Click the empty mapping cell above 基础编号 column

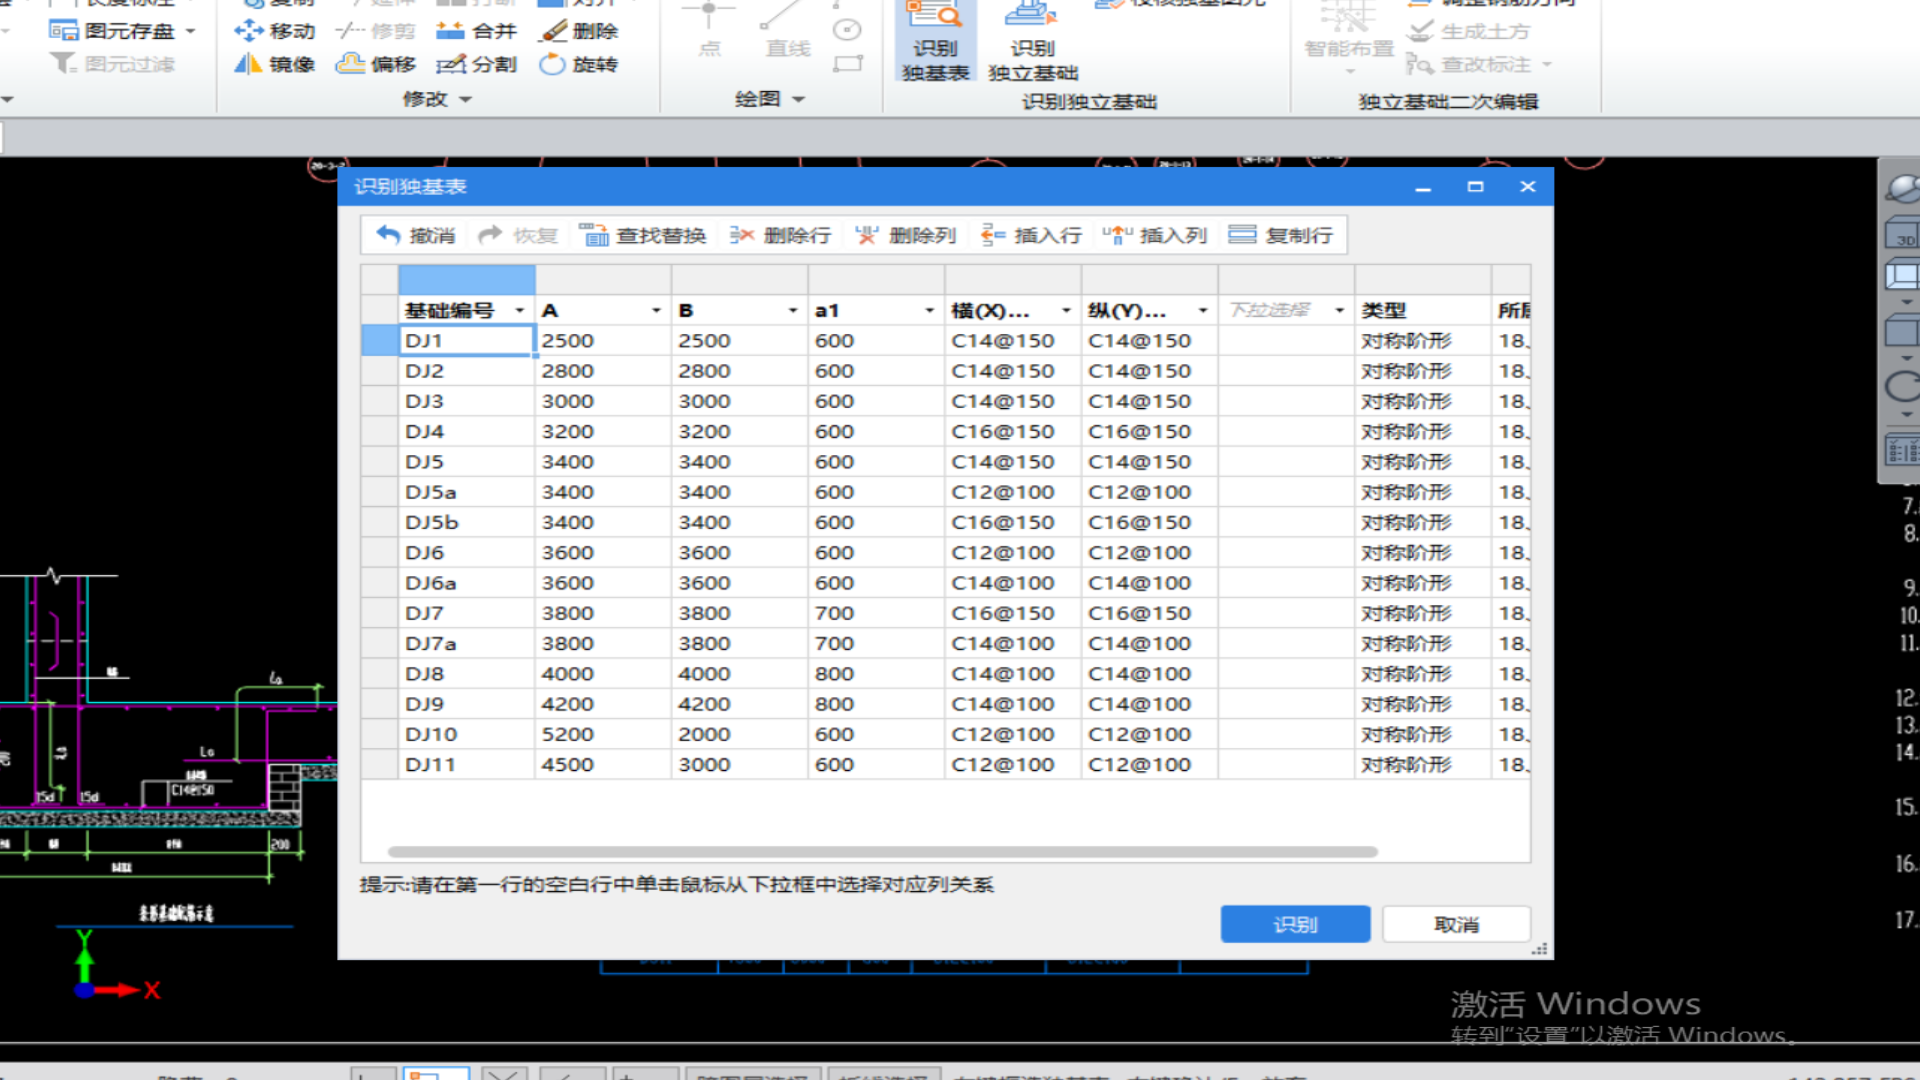click(466, 280)
